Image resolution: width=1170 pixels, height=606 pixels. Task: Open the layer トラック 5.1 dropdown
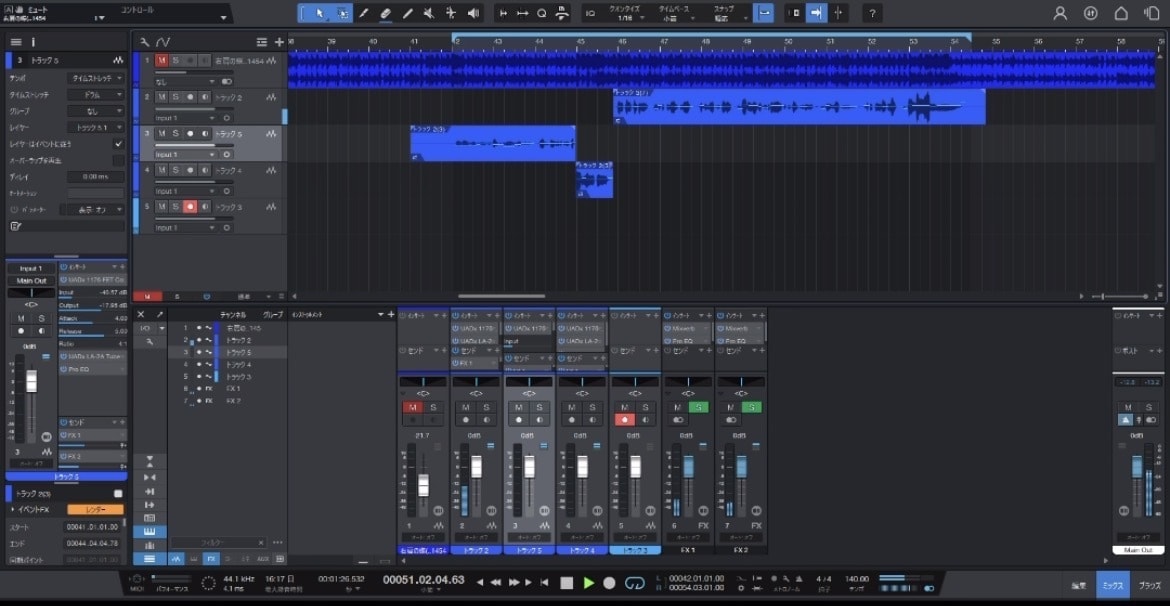[x=96, y=128]
